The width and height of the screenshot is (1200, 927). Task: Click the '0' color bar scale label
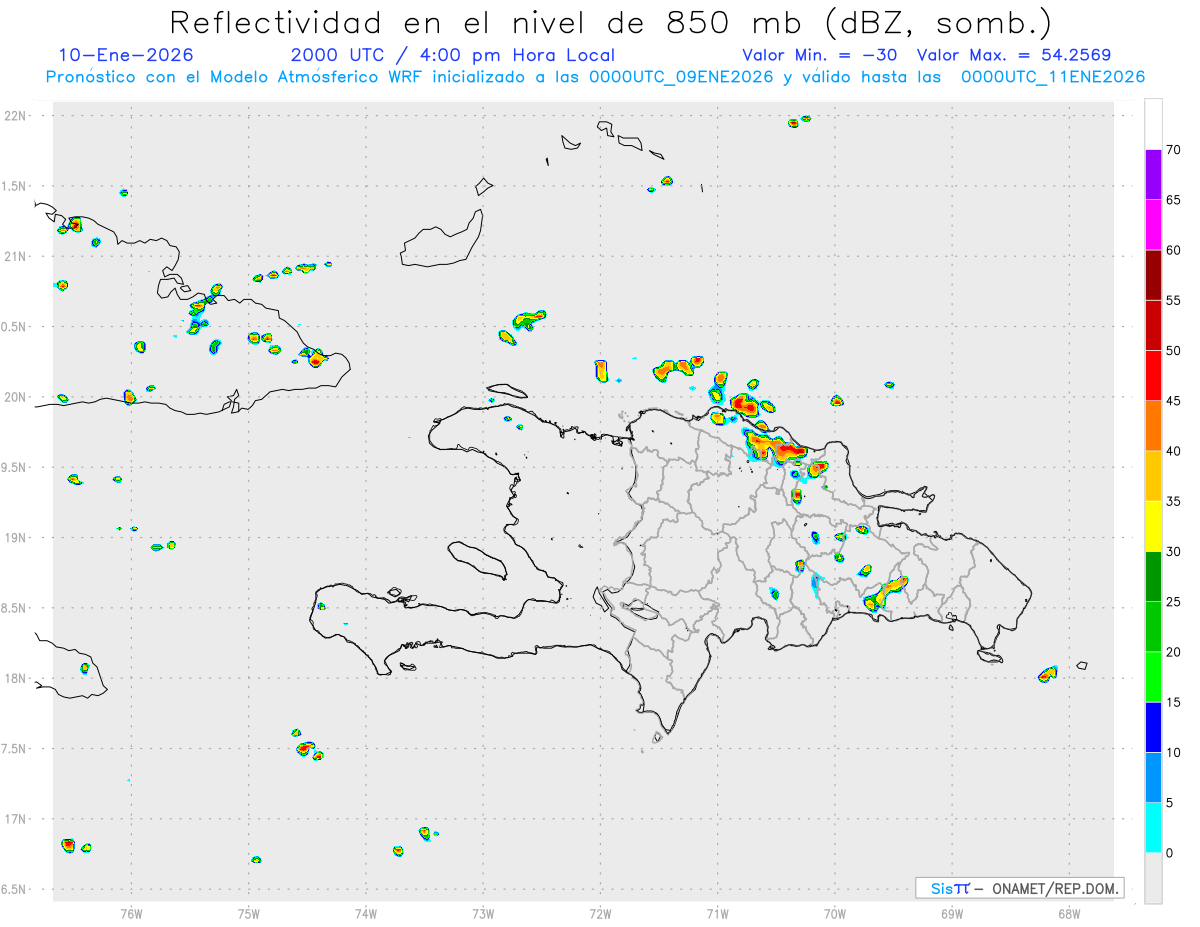pyautogui.click(x=1169, y=853)
